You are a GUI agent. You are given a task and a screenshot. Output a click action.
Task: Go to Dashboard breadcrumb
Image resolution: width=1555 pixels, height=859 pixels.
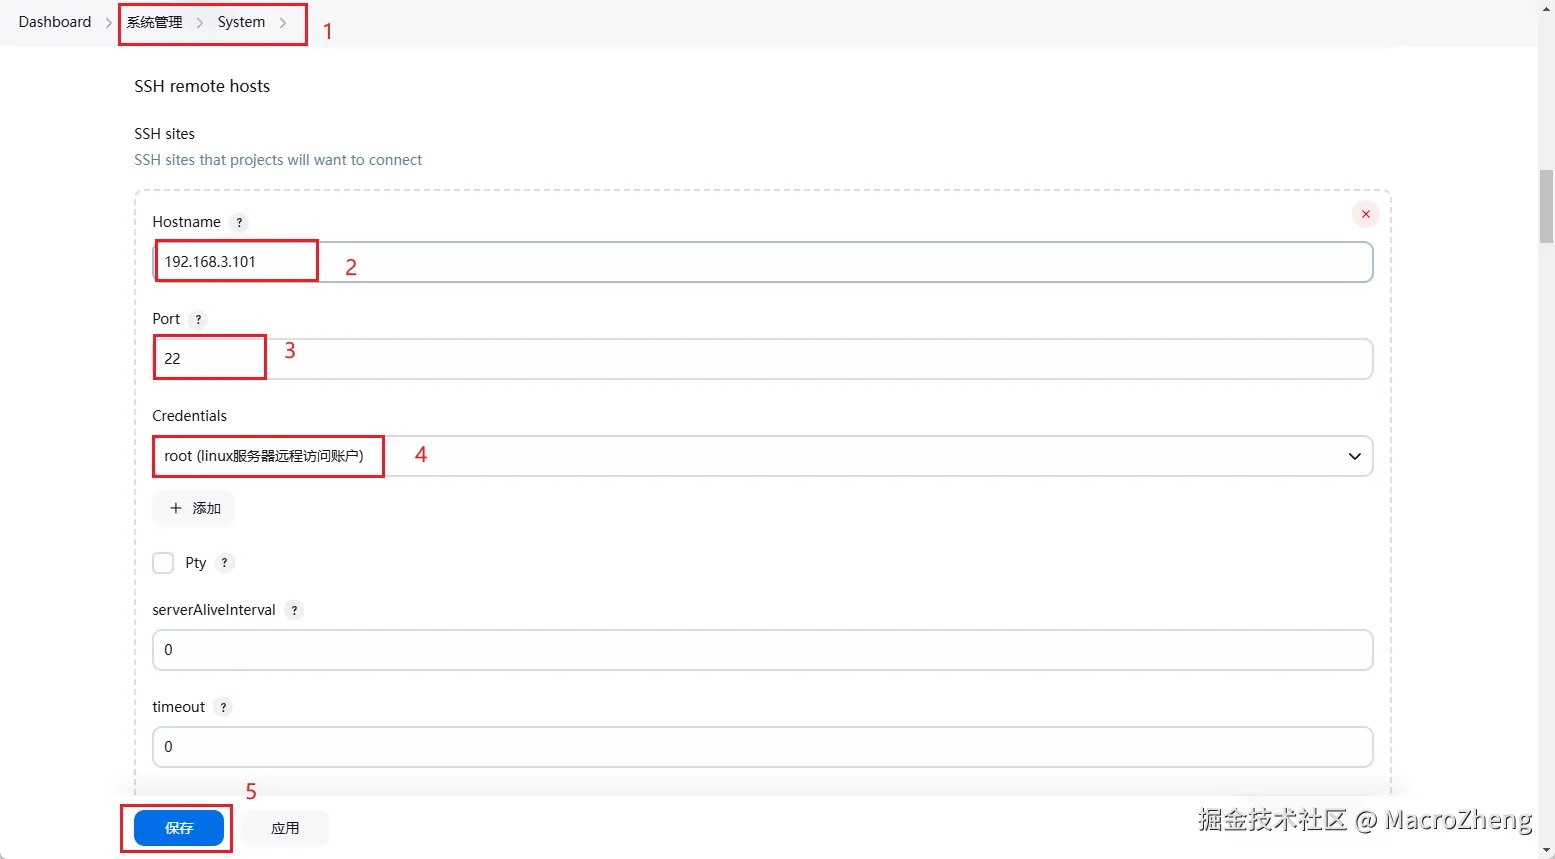(55, 22)
